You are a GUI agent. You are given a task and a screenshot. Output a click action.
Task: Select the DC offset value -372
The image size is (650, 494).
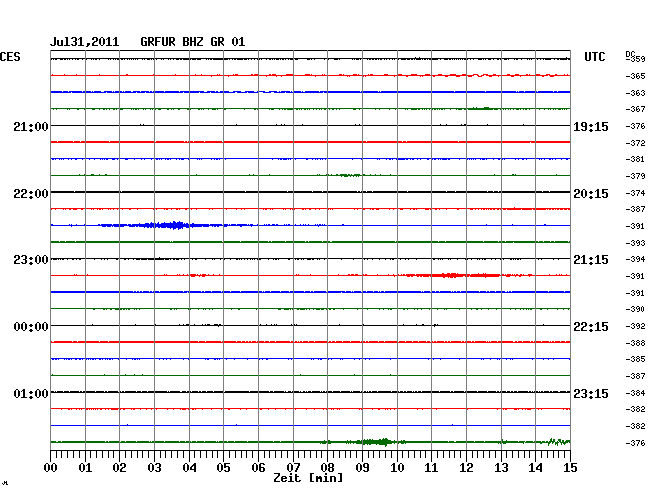(635, 143)
